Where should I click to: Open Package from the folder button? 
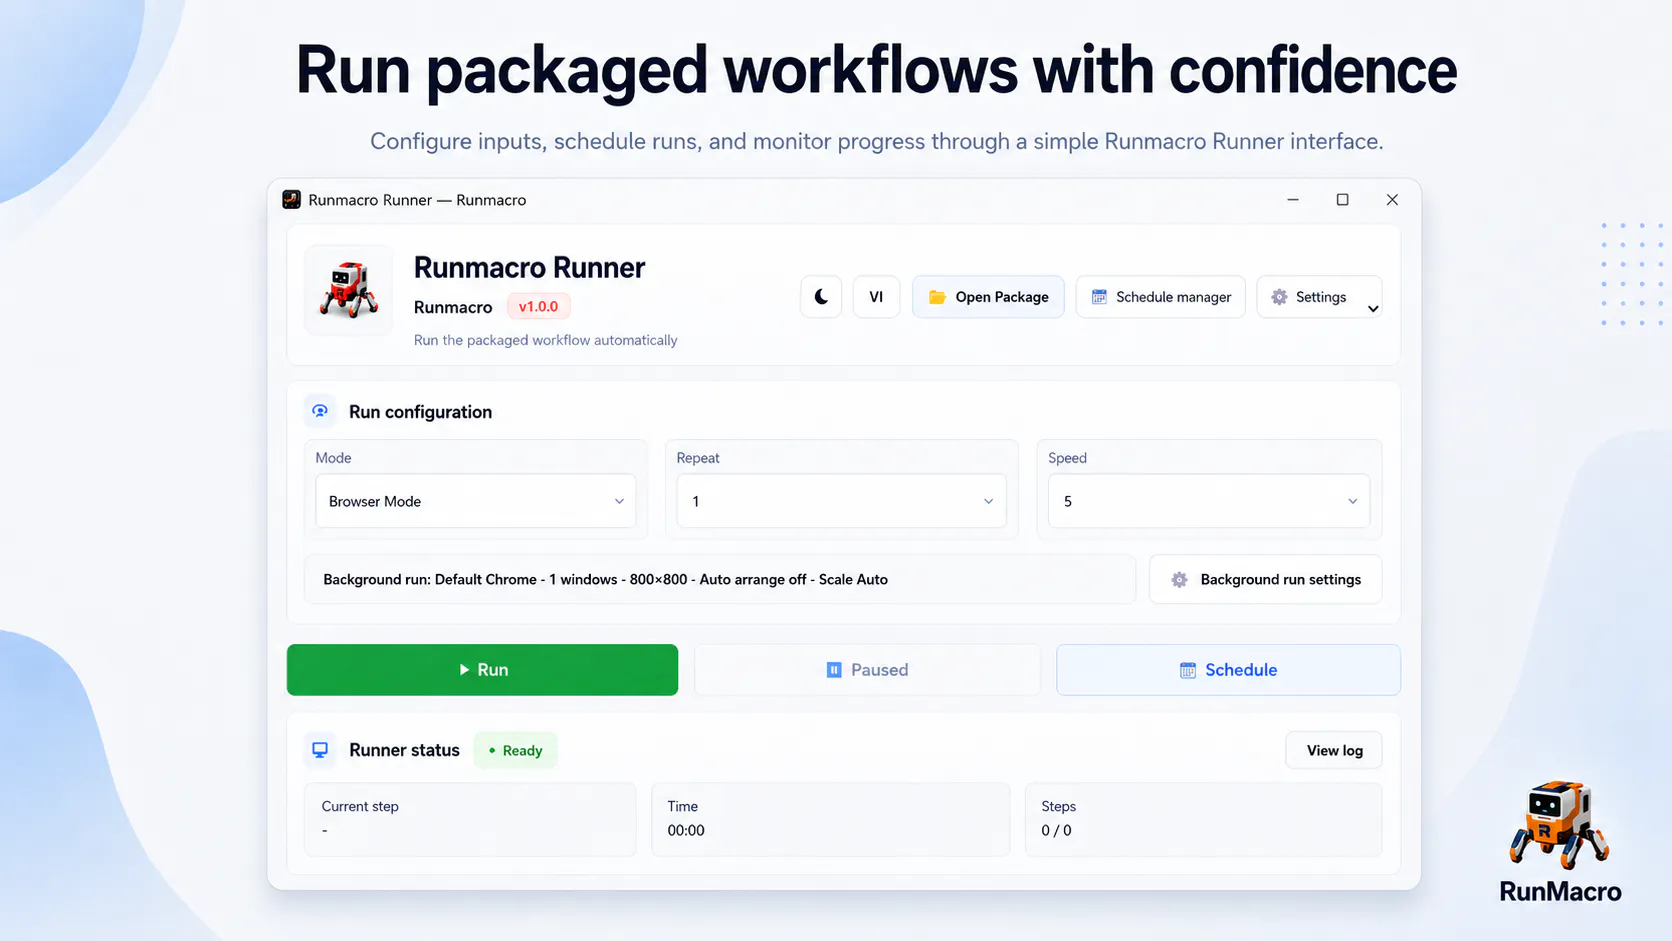coord(988,297)
